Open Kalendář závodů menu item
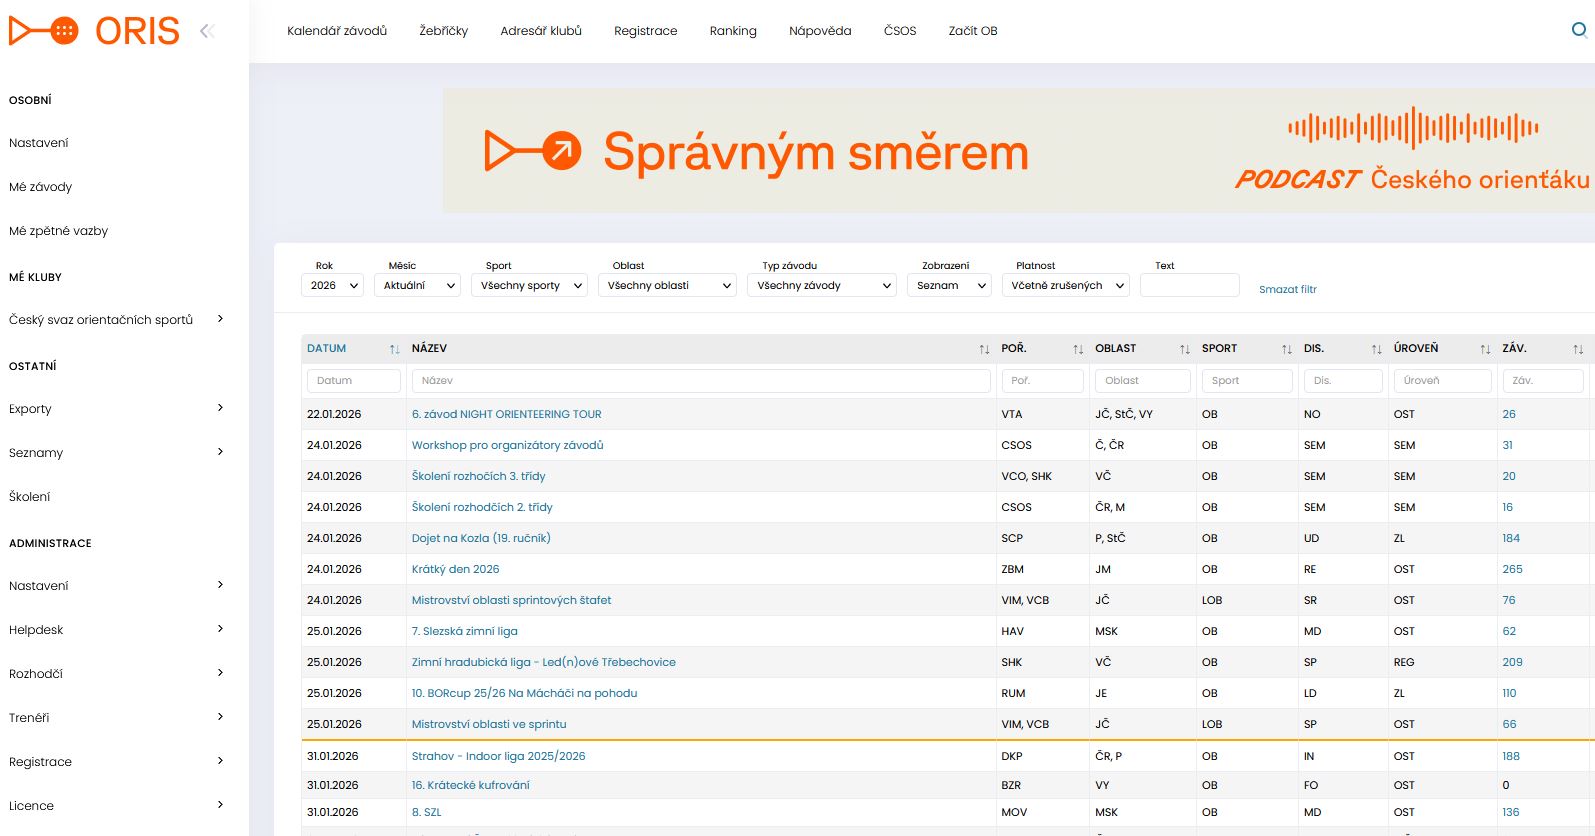 (x=337, y=31)
